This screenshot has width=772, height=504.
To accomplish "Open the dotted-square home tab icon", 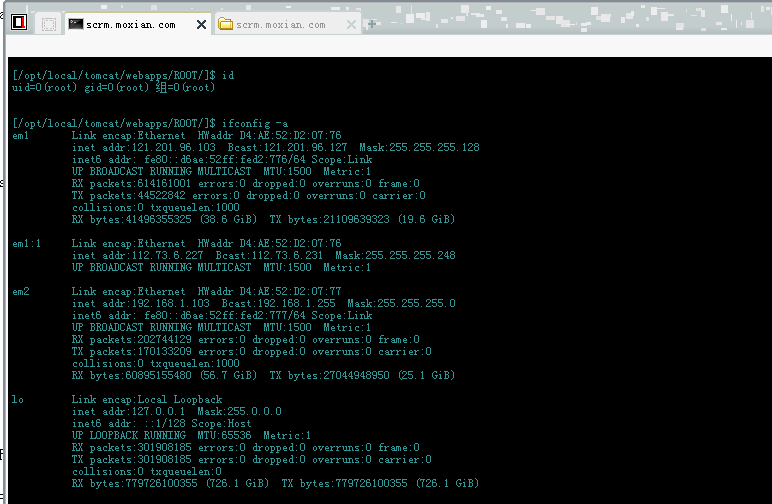I will coord(49,24).
